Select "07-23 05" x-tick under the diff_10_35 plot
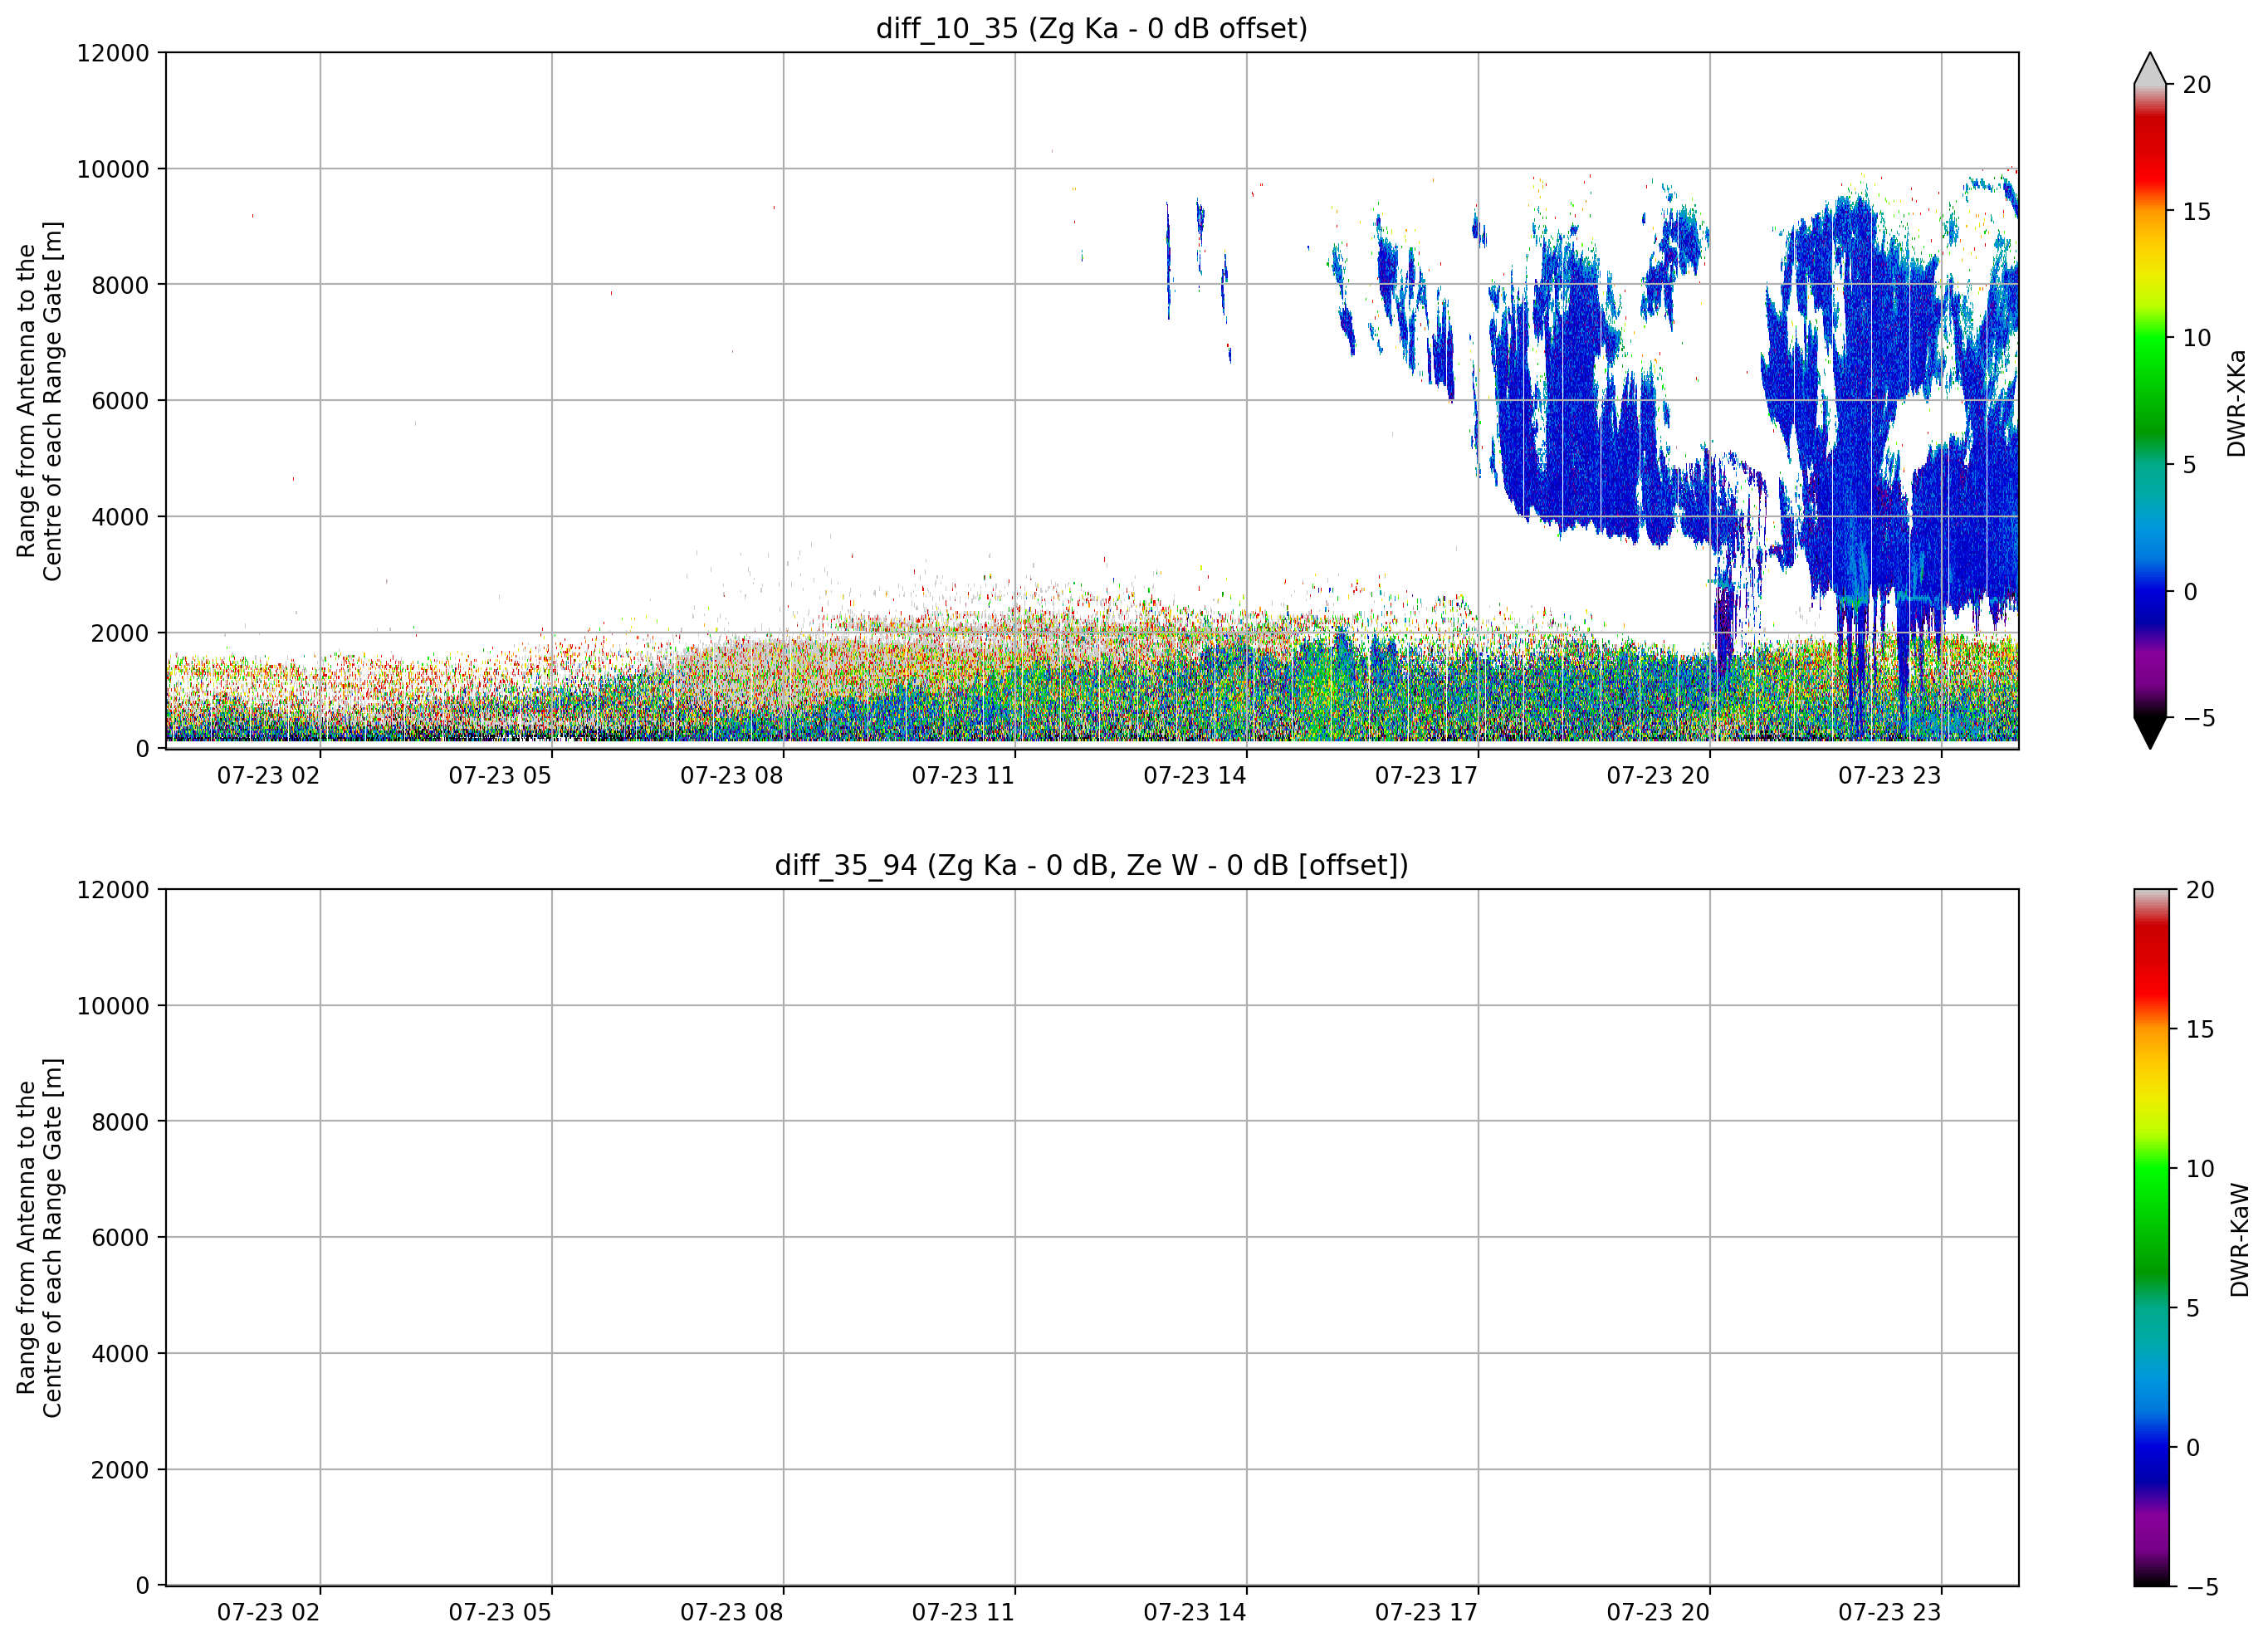Viewport: 2268px width, 1642px height. (x=500, y=776)
